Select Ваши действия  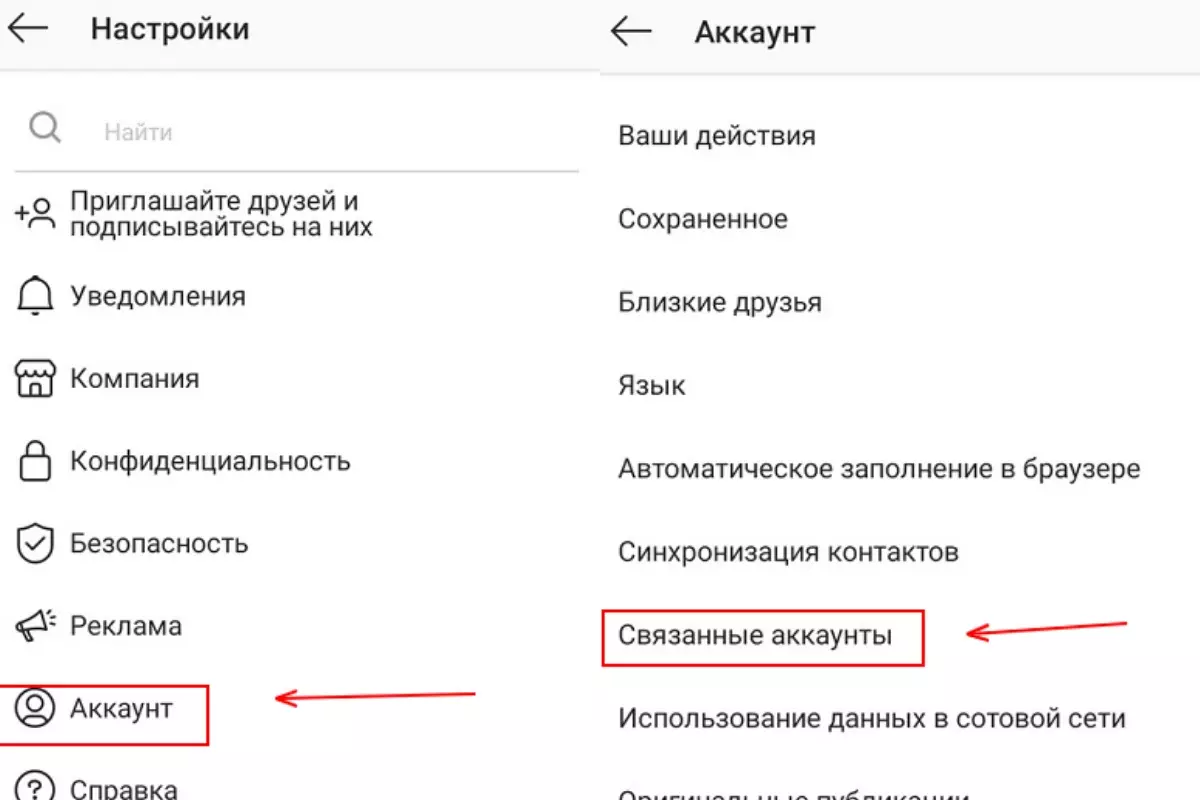tap(718, 135)
